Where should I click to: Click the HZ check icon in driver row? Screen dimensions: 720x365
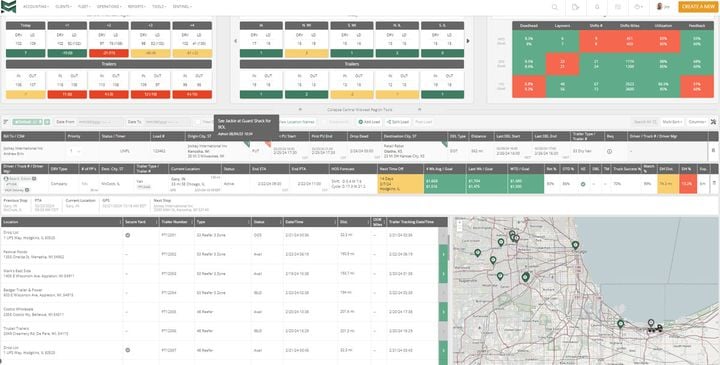coord(583,184)
